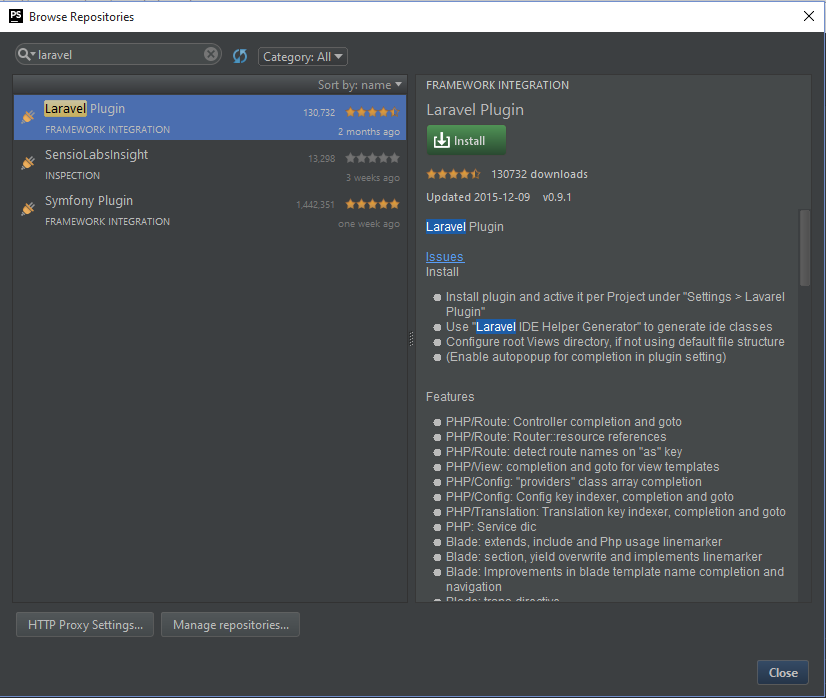Select the Symfony Plugin row
The height and width of the screenshot is (698, 826).
point(210,210)
